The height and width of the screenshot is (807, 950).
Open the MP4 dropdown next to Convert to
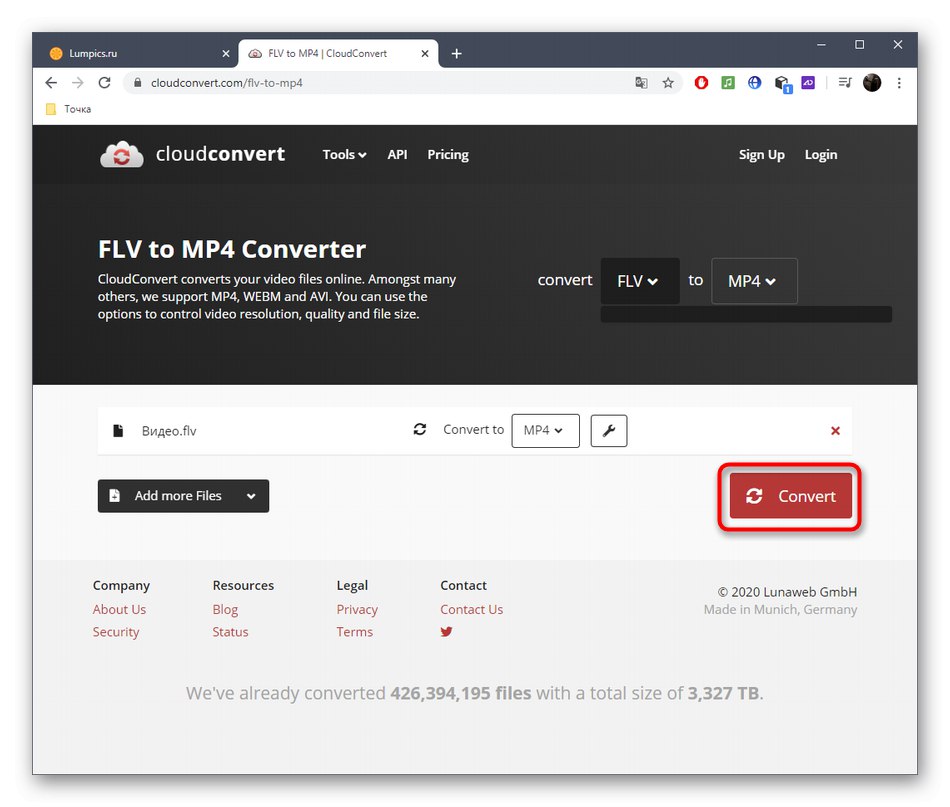coord(545,431)
